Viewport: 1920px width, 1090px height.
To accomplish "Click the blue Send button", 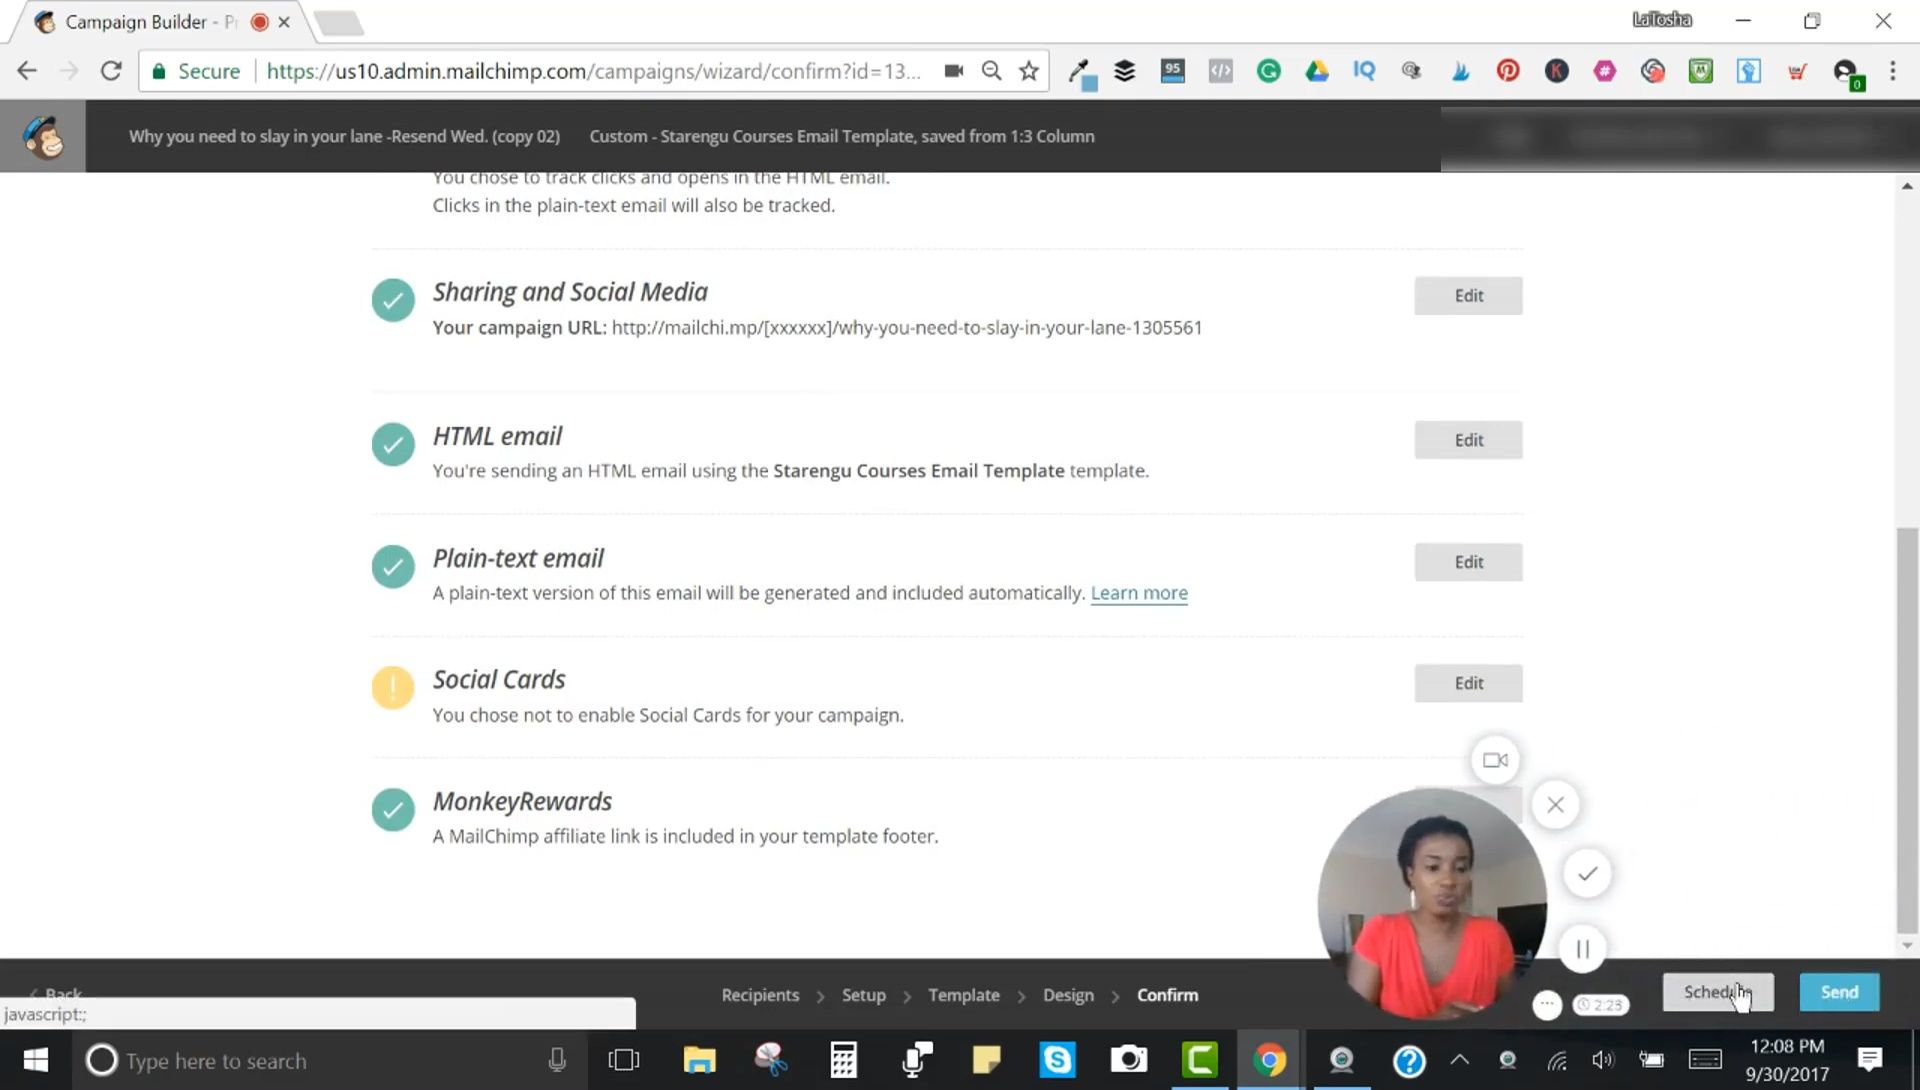I will click(1839, 992).
